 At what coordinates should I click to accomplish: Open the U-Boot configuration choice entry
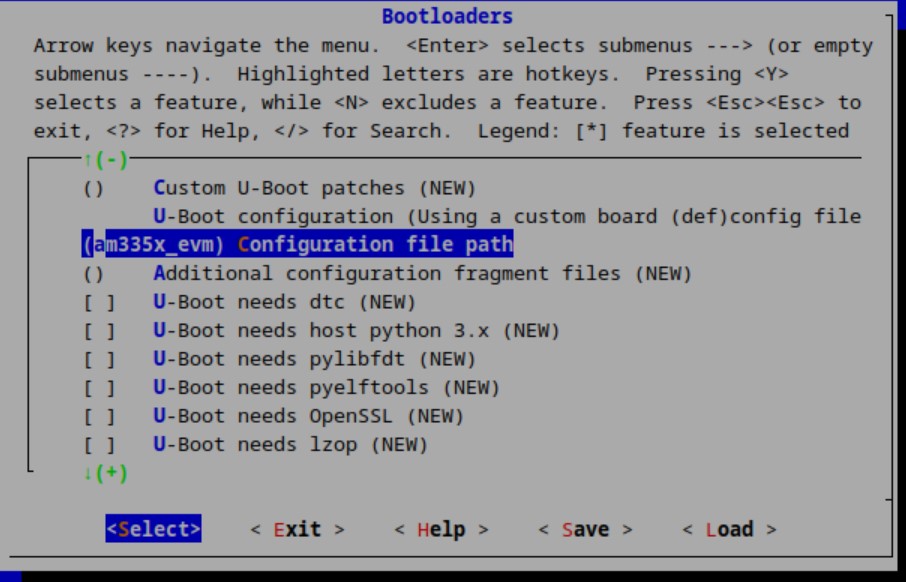(x=506, y=216)
